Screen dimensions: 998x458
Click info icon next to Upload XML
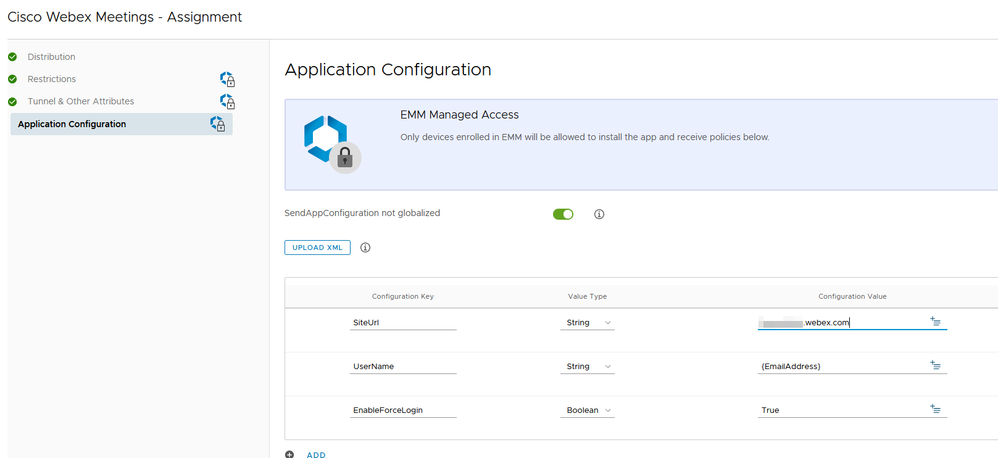coord(365,247)
